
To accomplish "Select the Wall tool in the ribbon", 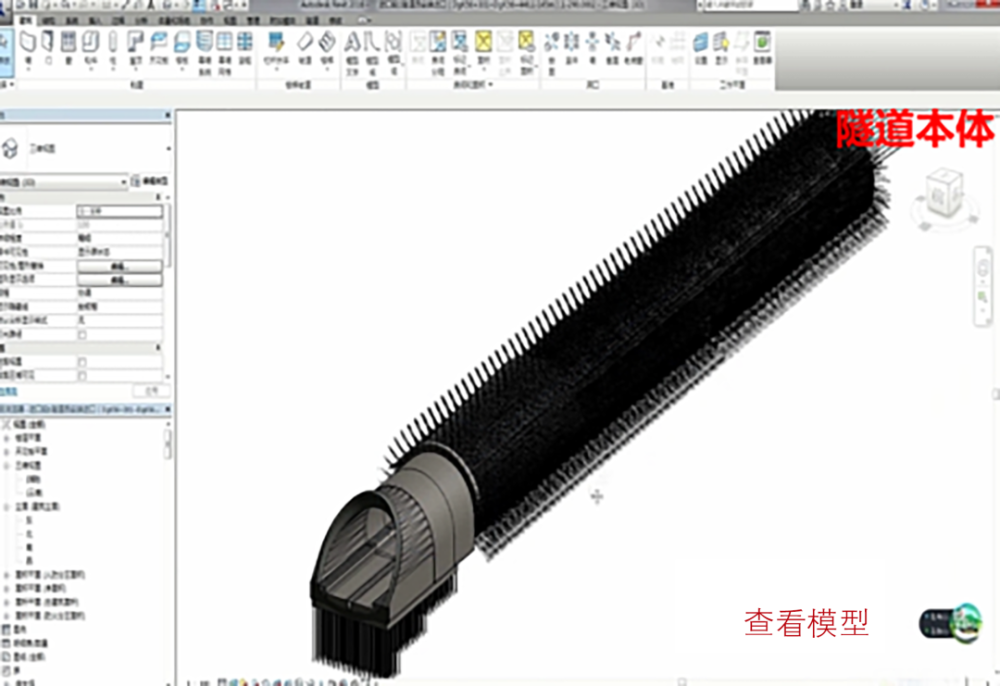I will click(27, 47).
